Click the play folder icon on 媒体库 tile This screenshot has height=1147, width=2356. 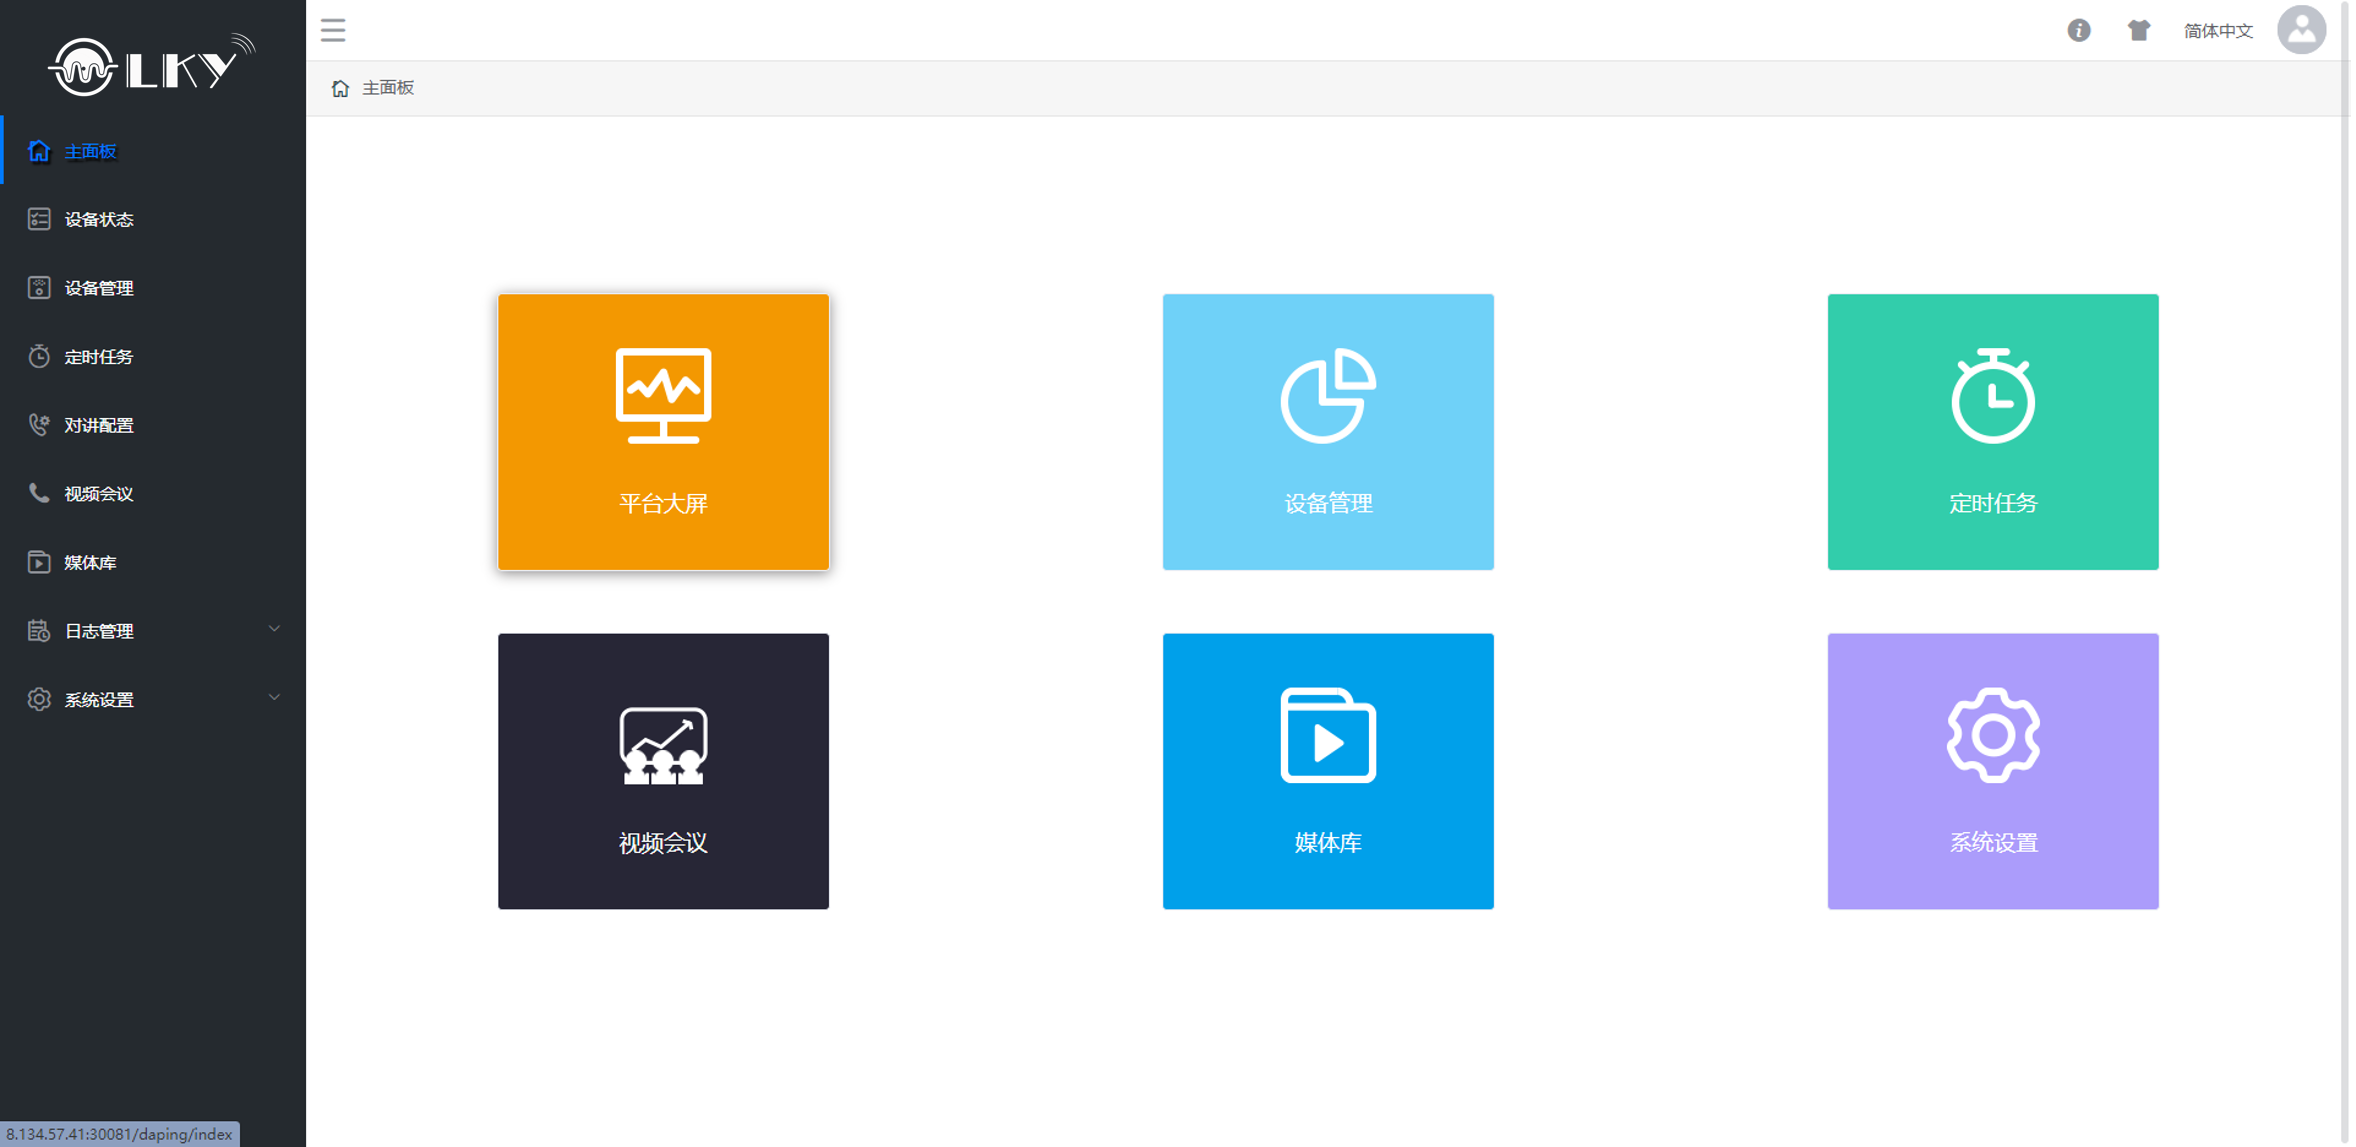tap(1327, 735)
